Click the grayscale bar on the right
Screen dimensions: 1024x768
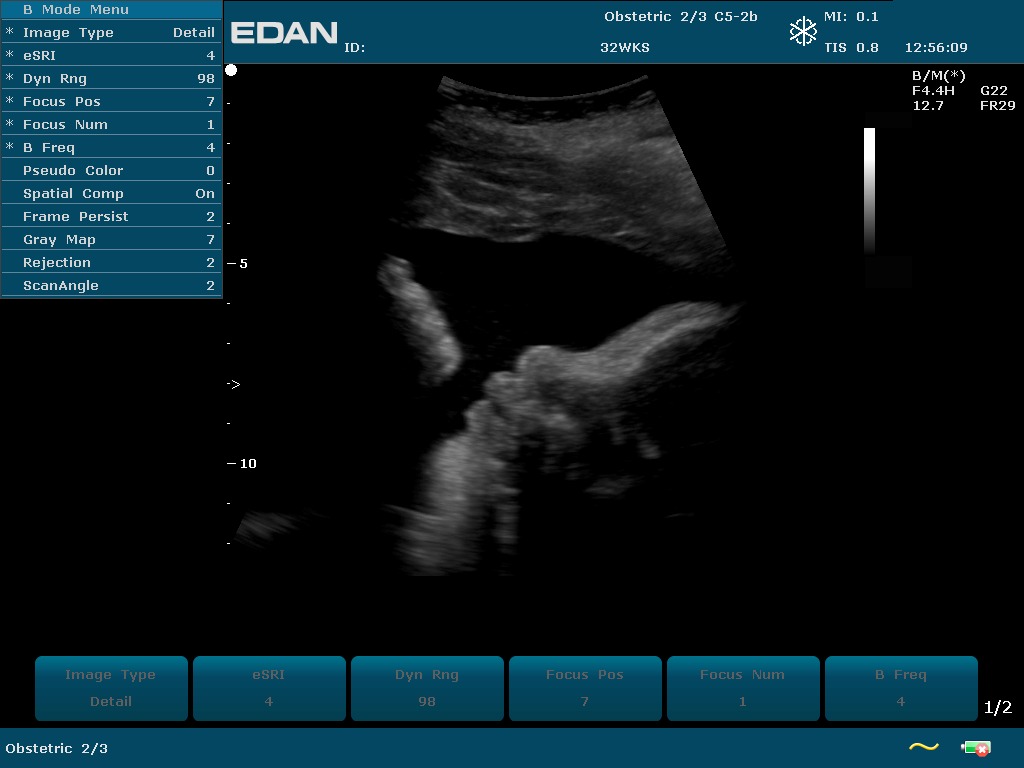[x=869, y=190]
